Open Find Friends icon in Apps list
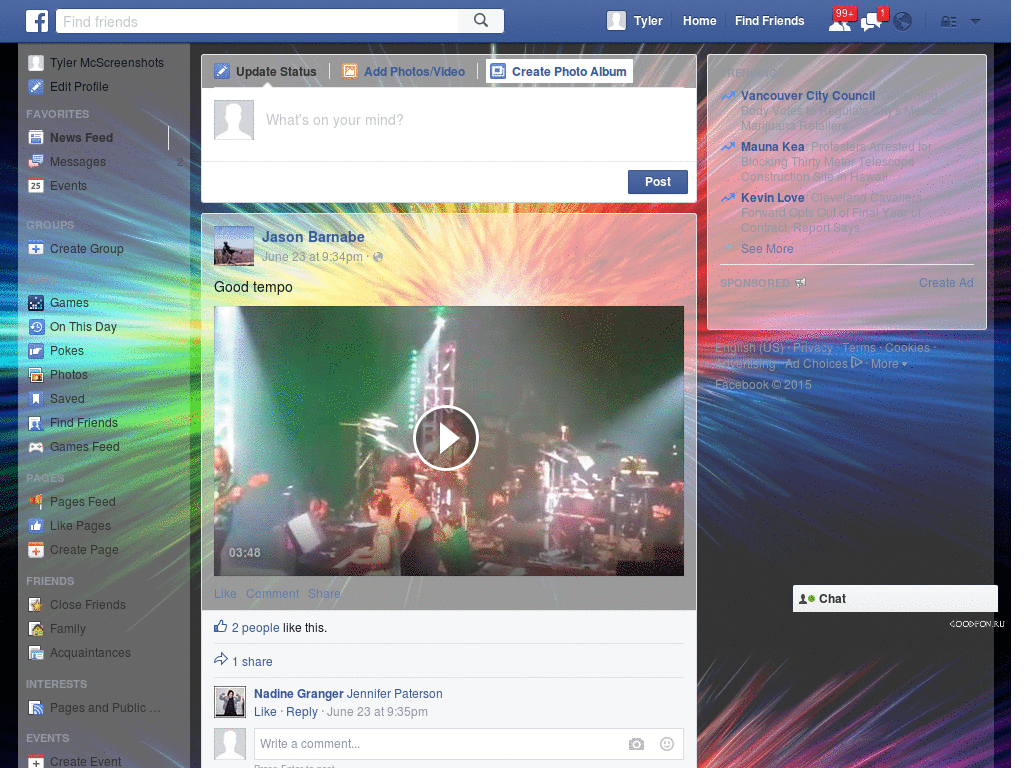The image size is (1024, 768). [36, 423]
